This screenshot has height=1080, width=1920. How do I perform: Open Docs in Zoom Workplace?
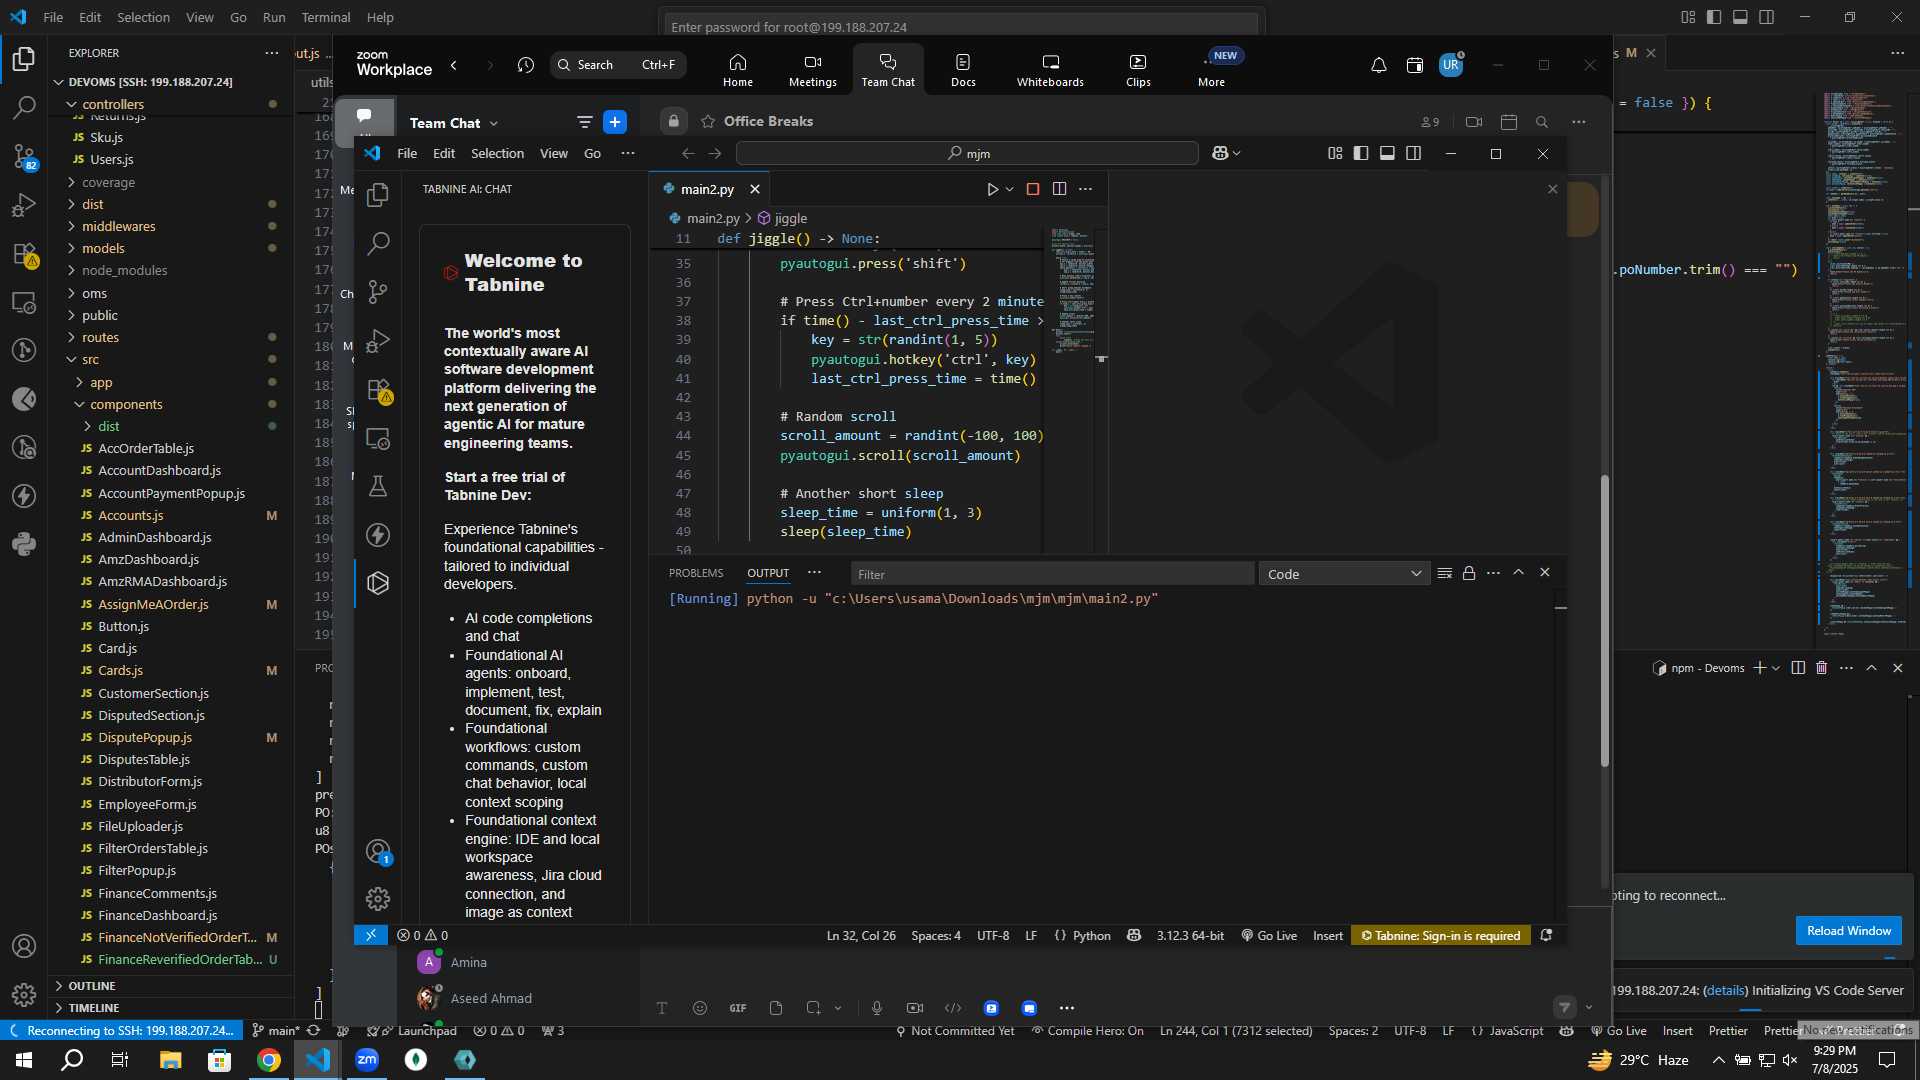[963, 69]
